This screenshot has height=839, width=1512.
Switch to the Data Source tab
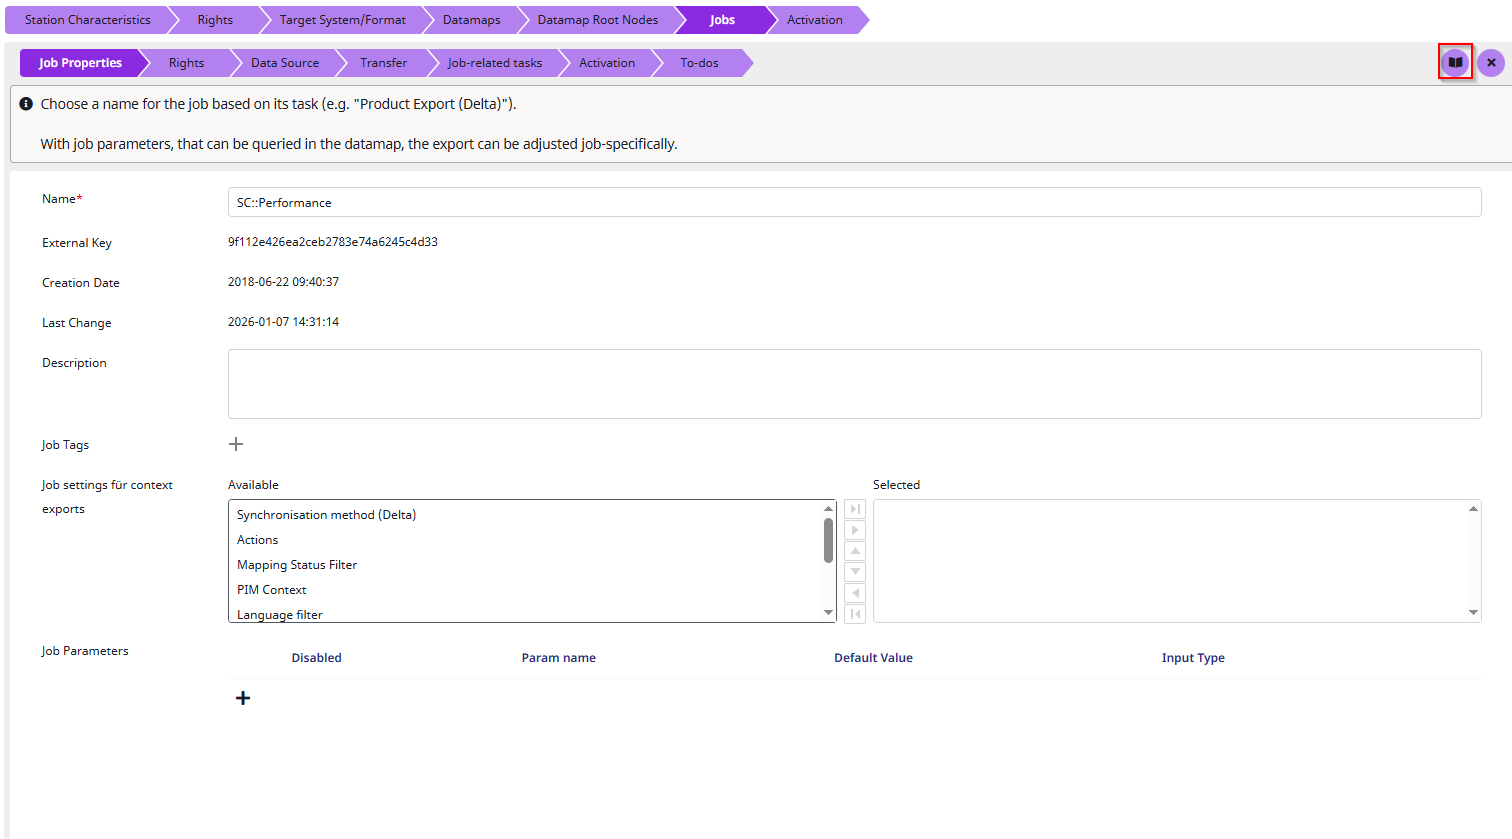(285, 63)
